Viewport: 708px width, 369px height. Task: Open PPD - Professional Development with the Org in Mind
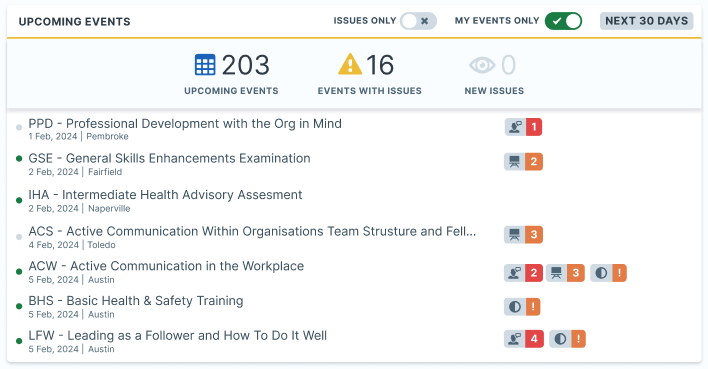[x=185, y=124]
